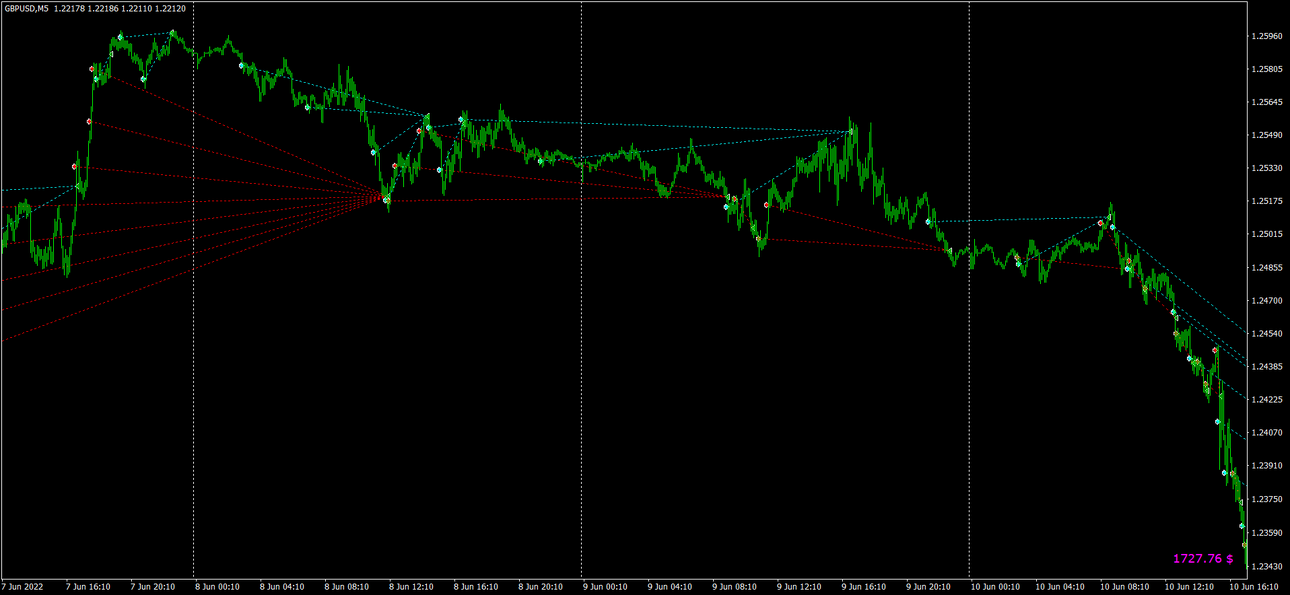
Task: Pick the 10 Jun 08:10 time label
Action: point(1125,587)
